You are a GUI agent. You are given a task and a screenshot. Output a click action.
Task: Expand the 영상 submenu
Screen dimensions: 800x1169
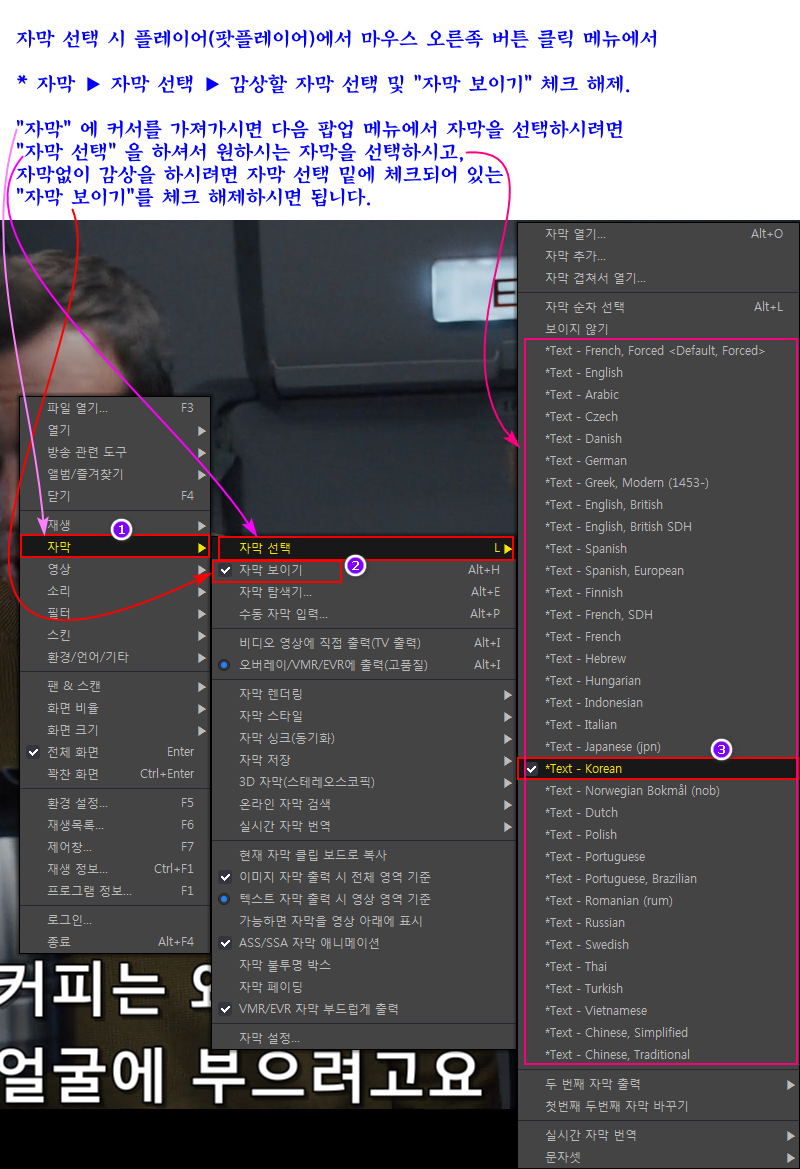pyautogui.click(x=115, y=569)
